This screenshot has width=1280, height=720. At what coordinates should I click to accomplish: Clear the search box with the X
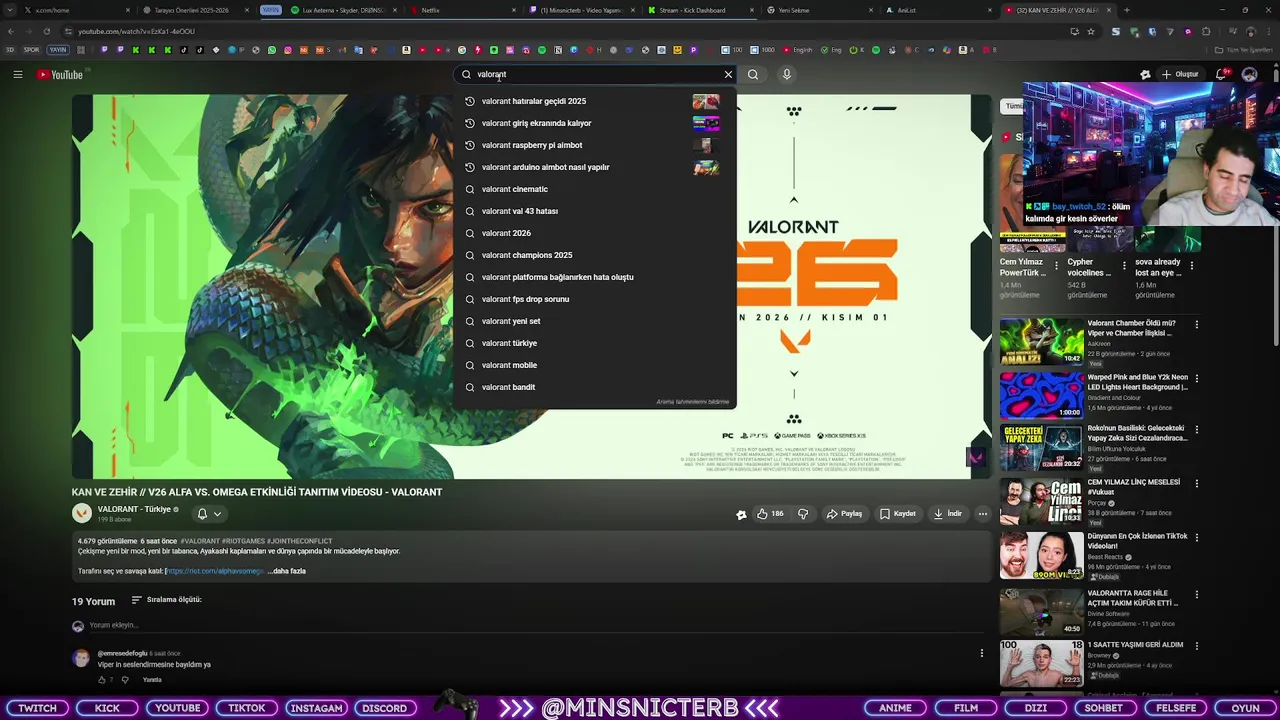(x=728, y=74)
